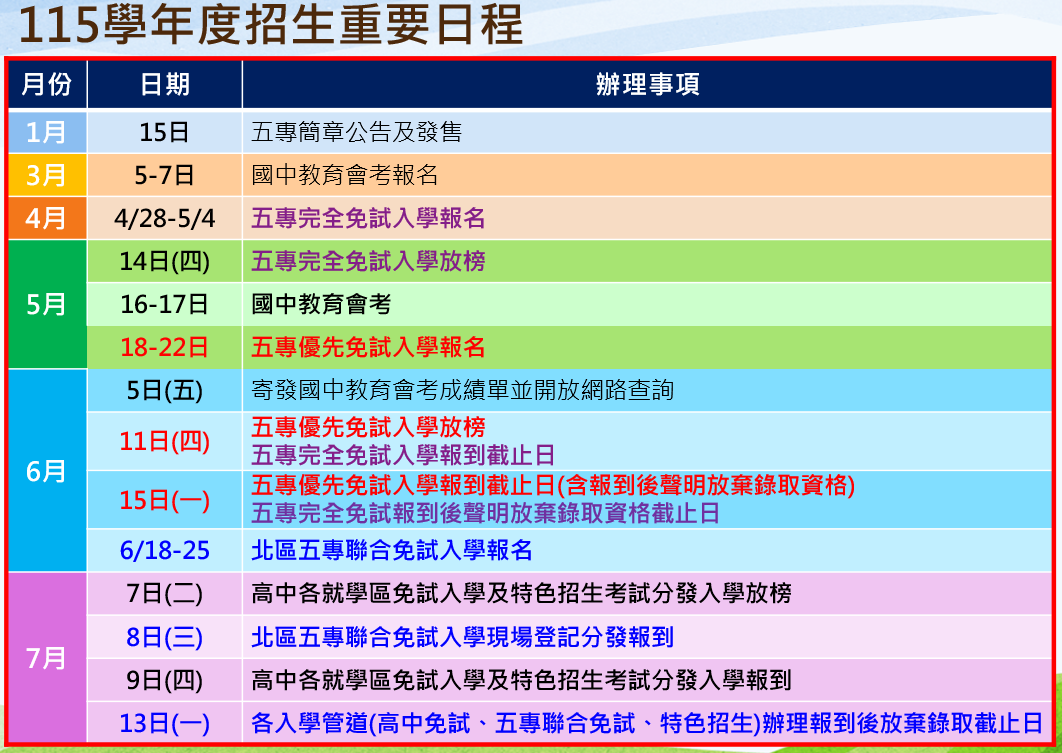Click the 五專簡章公告及發售 entry

[x=356, y=132]
